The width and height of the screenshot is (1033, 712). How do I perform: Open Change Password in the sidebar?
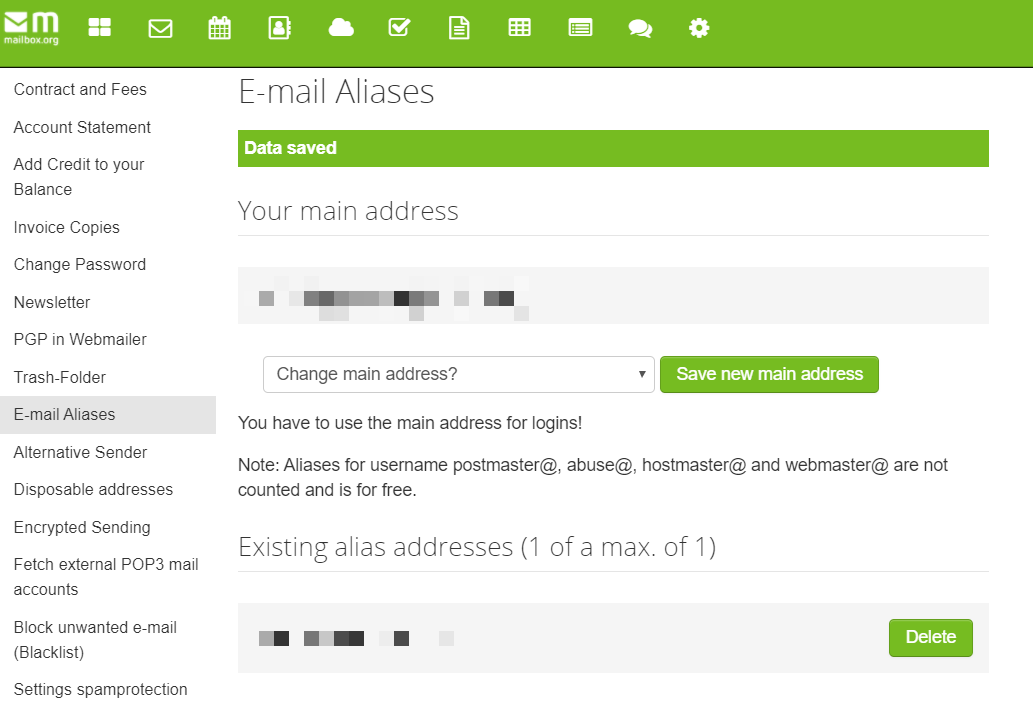point(80,265)
